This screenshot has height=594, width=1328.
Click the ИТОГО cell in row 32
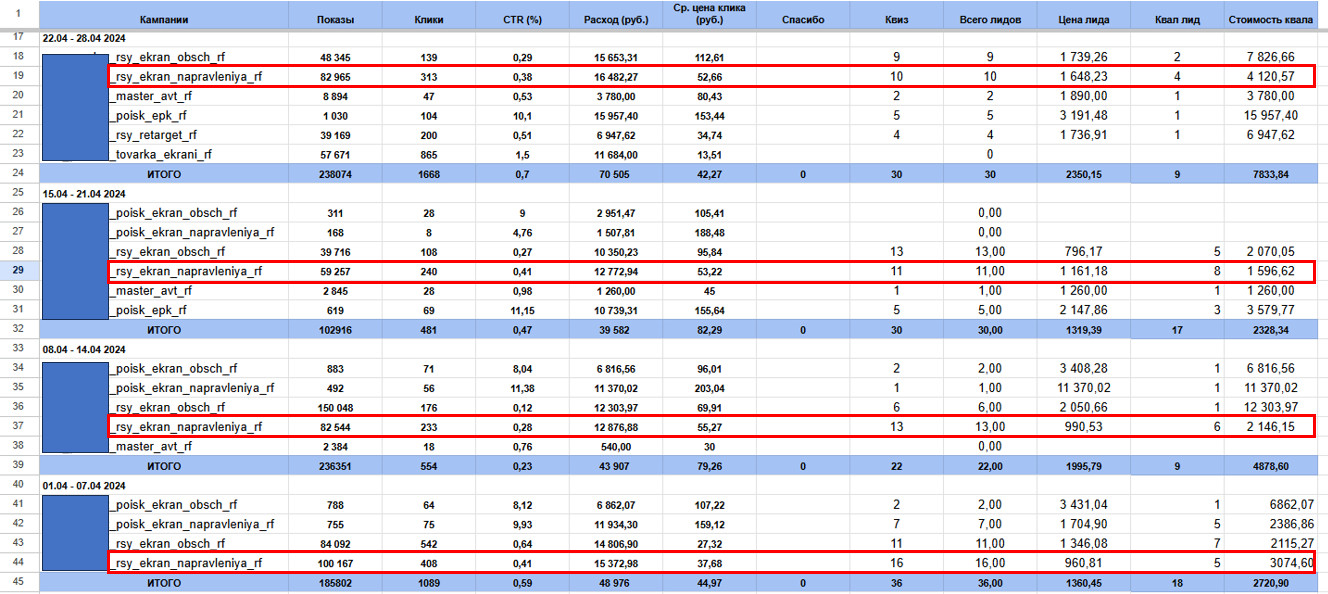coord(164,329)
